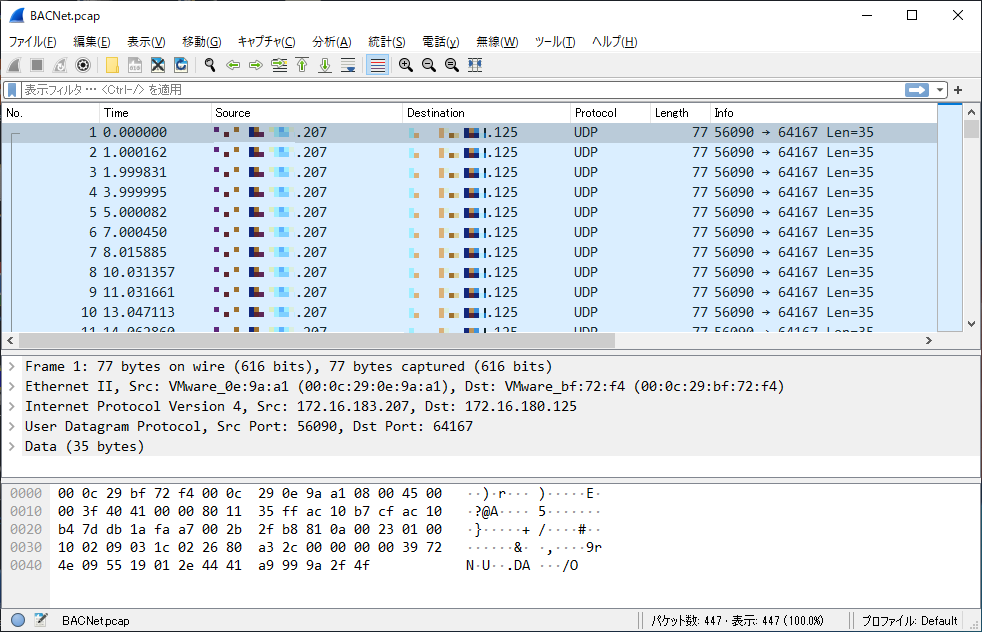This screenshot has height=632, width=982.
Task: Sort by the Protocol column header
Action: (611, 113)
